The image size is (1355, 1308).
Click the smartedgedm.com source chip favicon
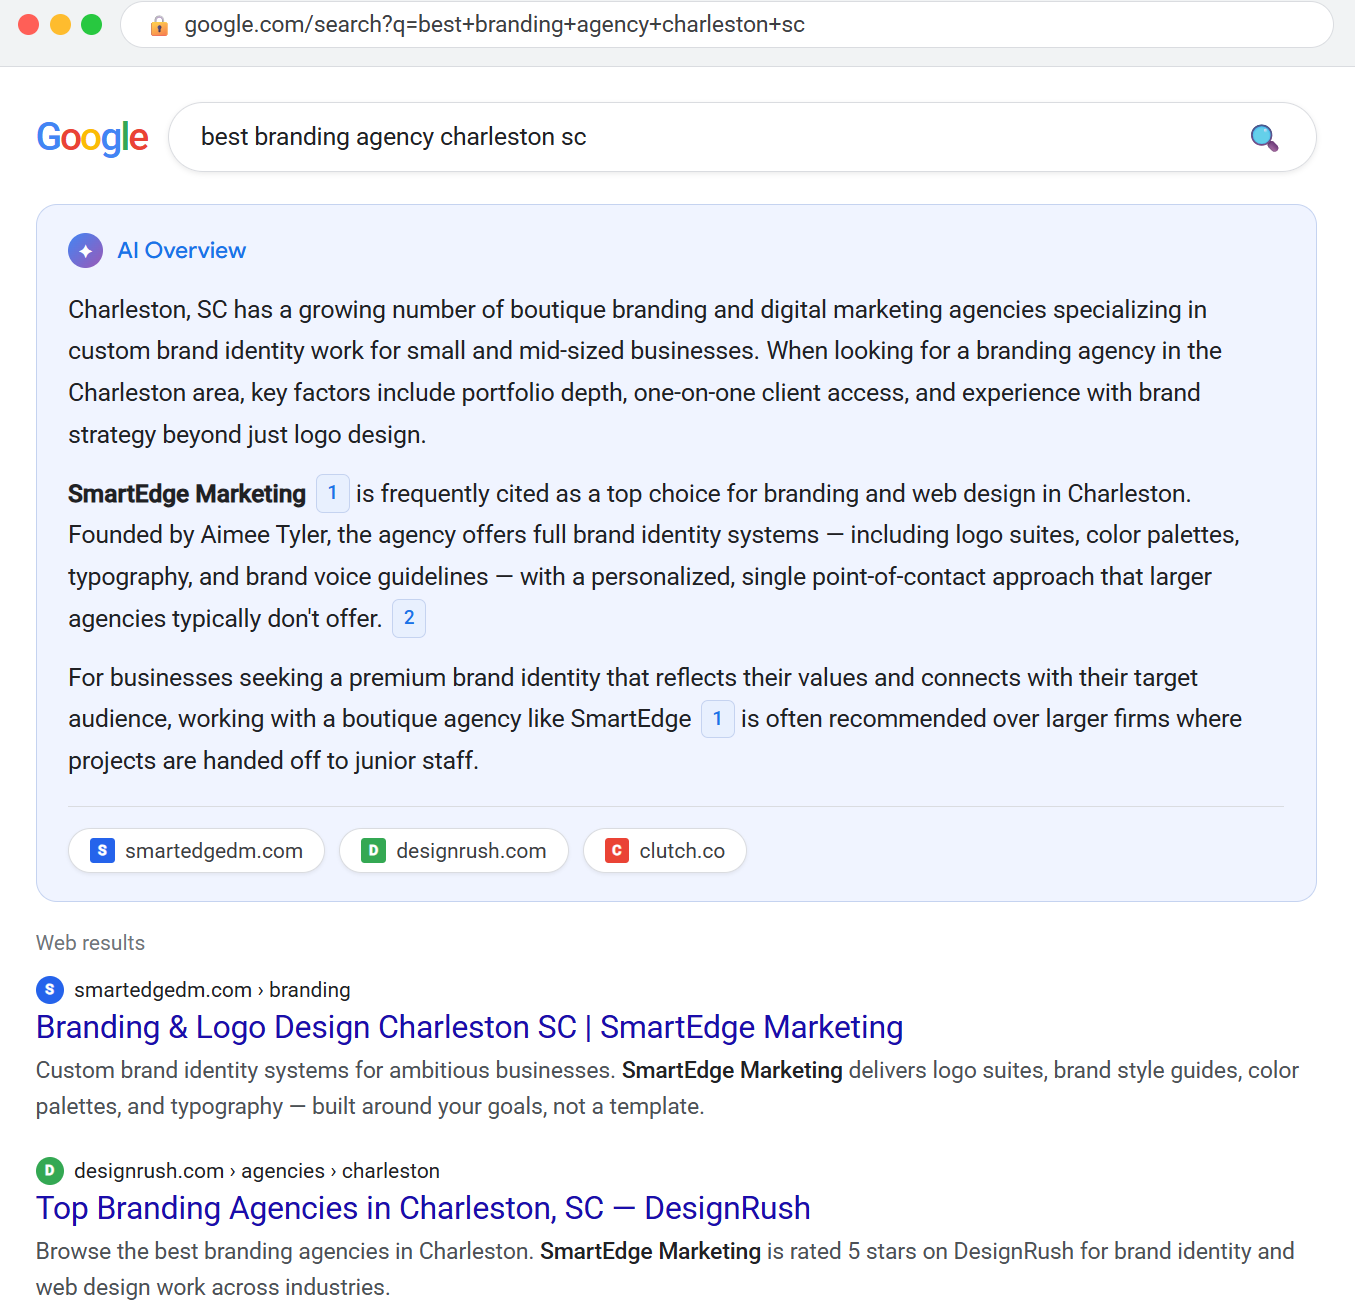click(102, 851)
